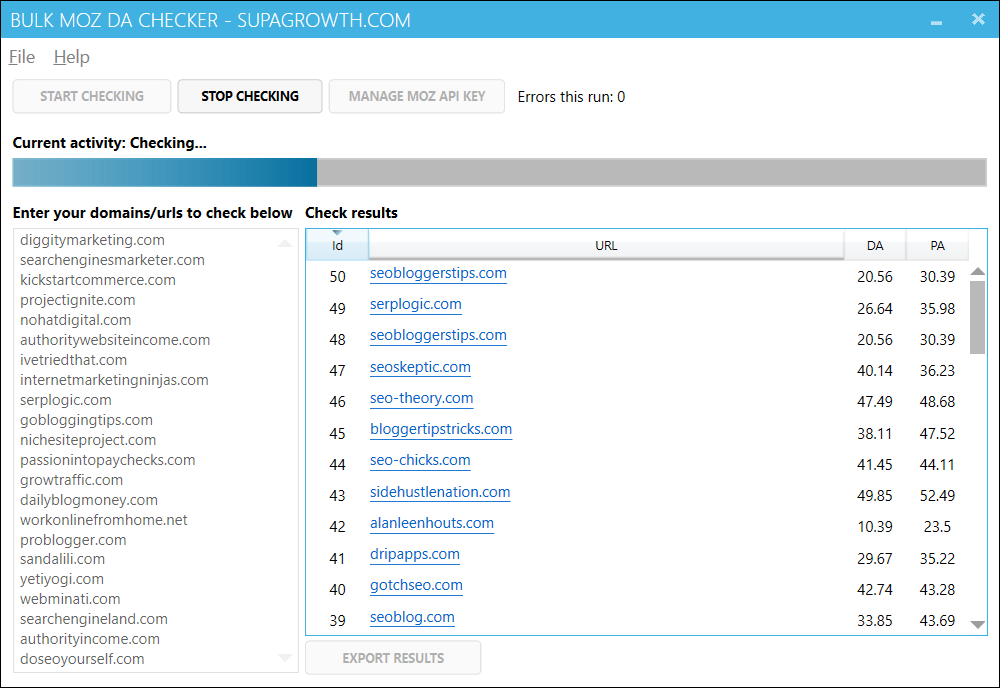Click the results scrollbar thumb
Image resolution: width=1000 pixels, height=688 pixels.
click(978, 317)
